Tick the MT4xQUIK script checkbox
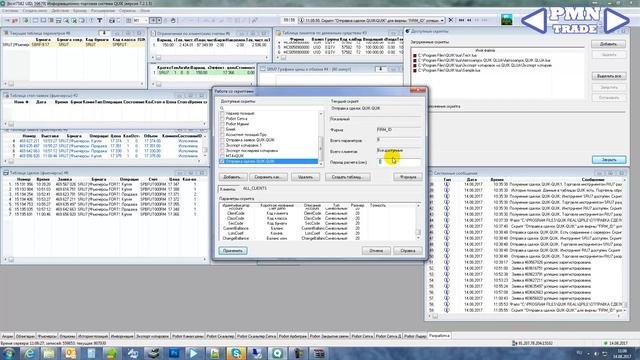 pos(222,156)
